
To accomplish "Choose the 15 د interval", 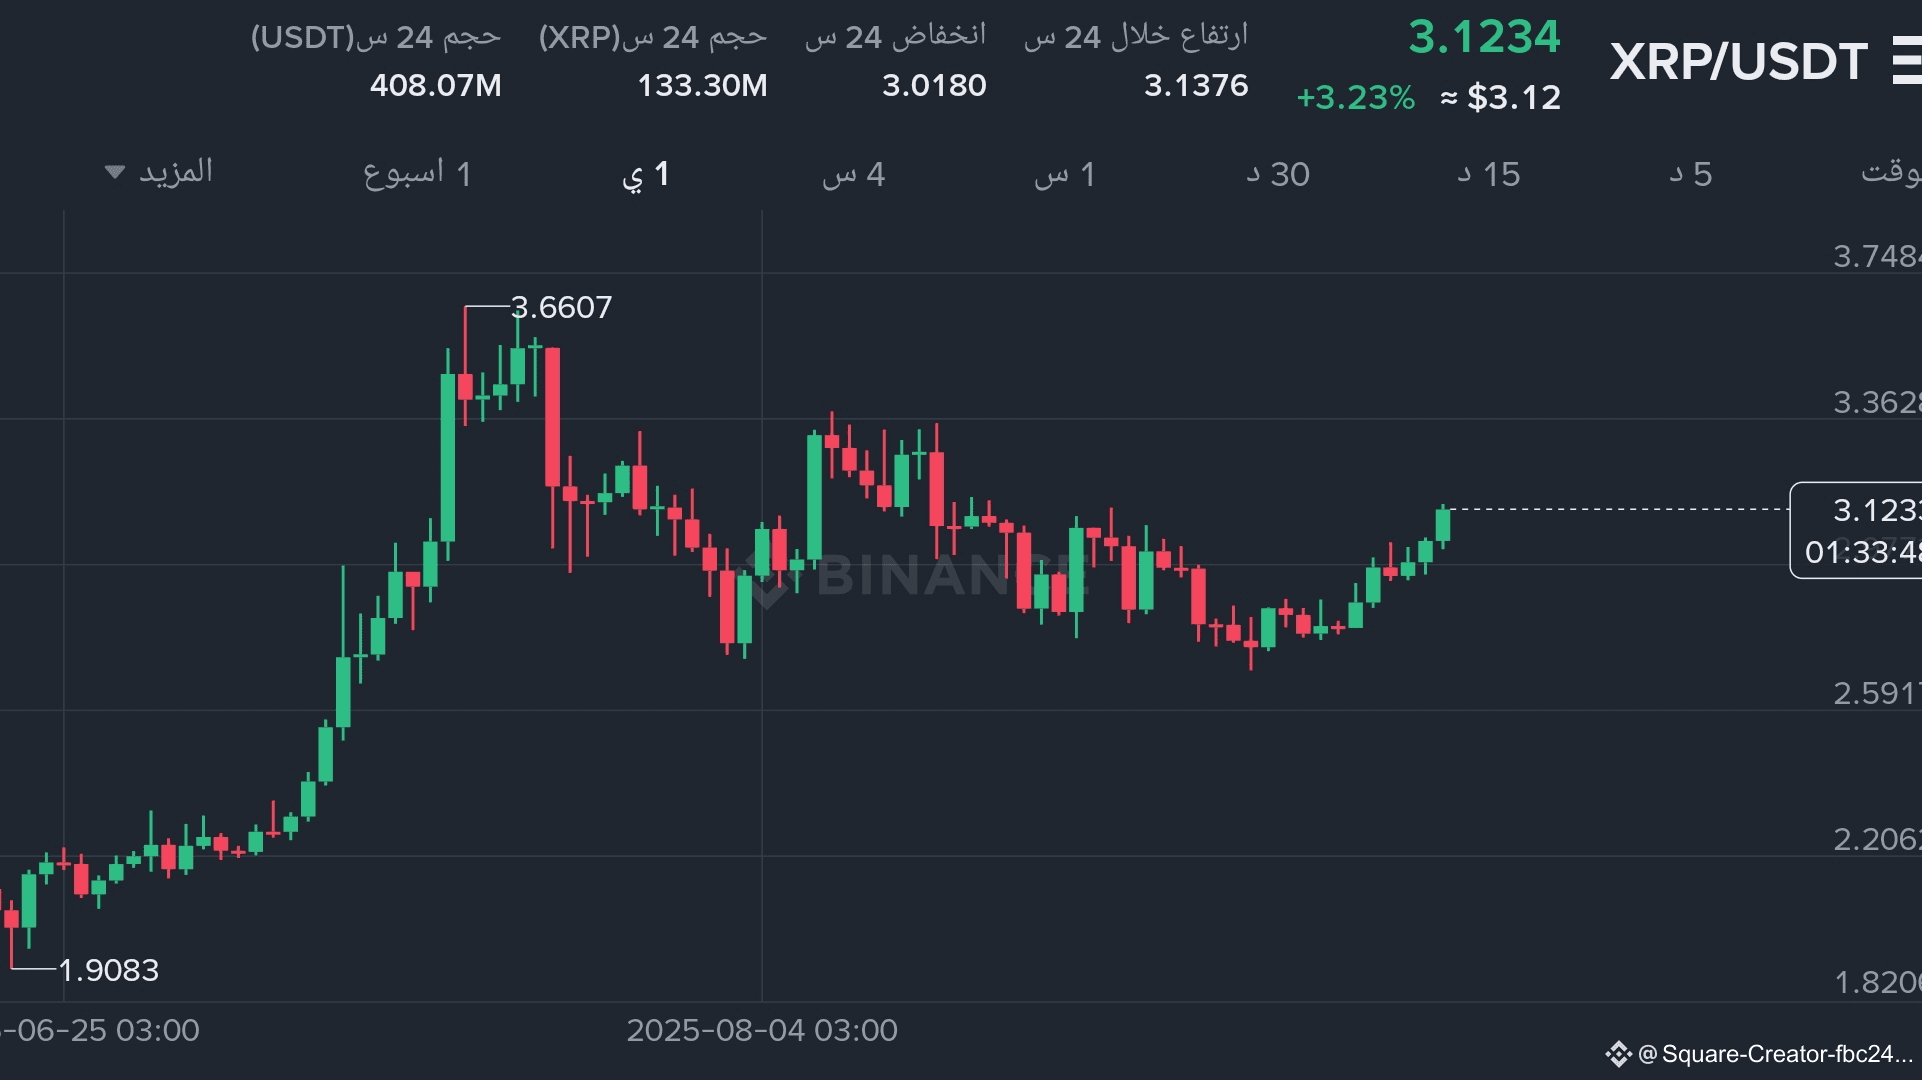I will (x=1488, y=174).
